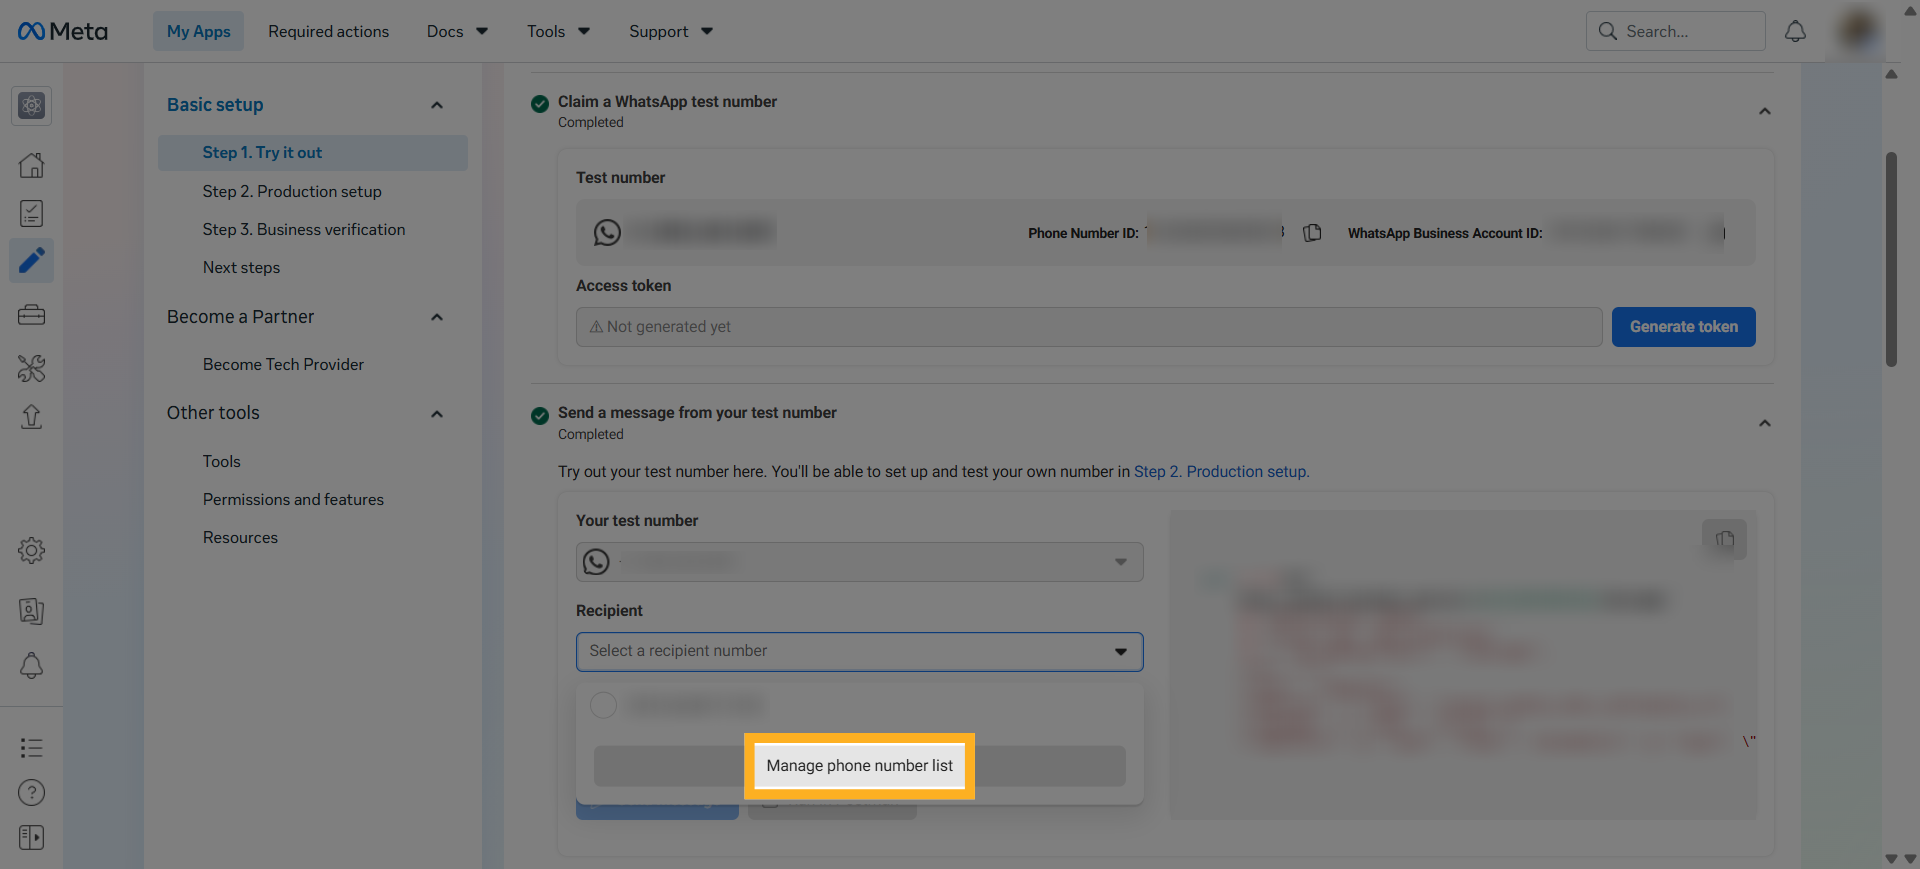Open the wrench tools icon in sidebar
This screenshot has height=869, width=1920.
[x=31, y=368]
